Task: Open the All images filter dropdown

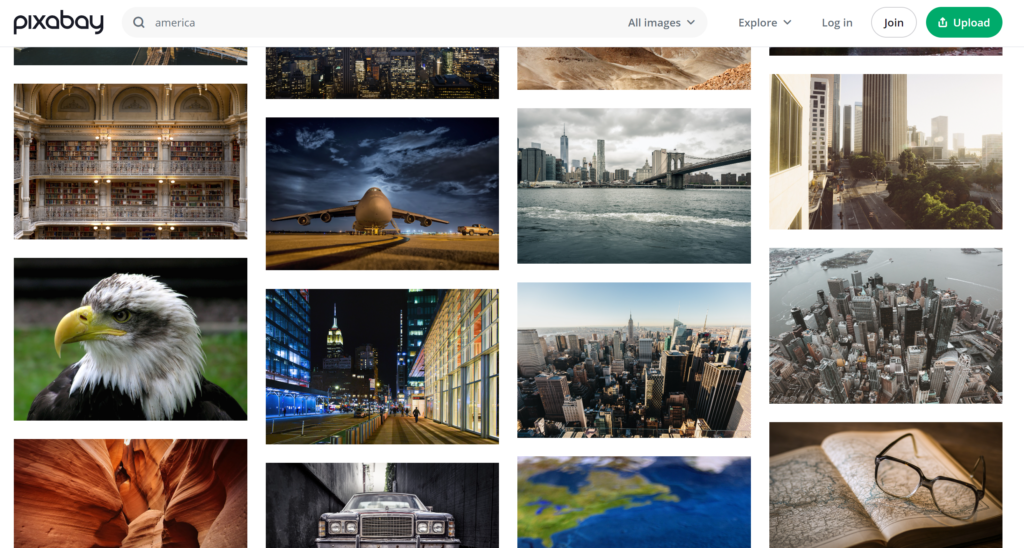Action: pyautogui.click(x=662, y=23)
